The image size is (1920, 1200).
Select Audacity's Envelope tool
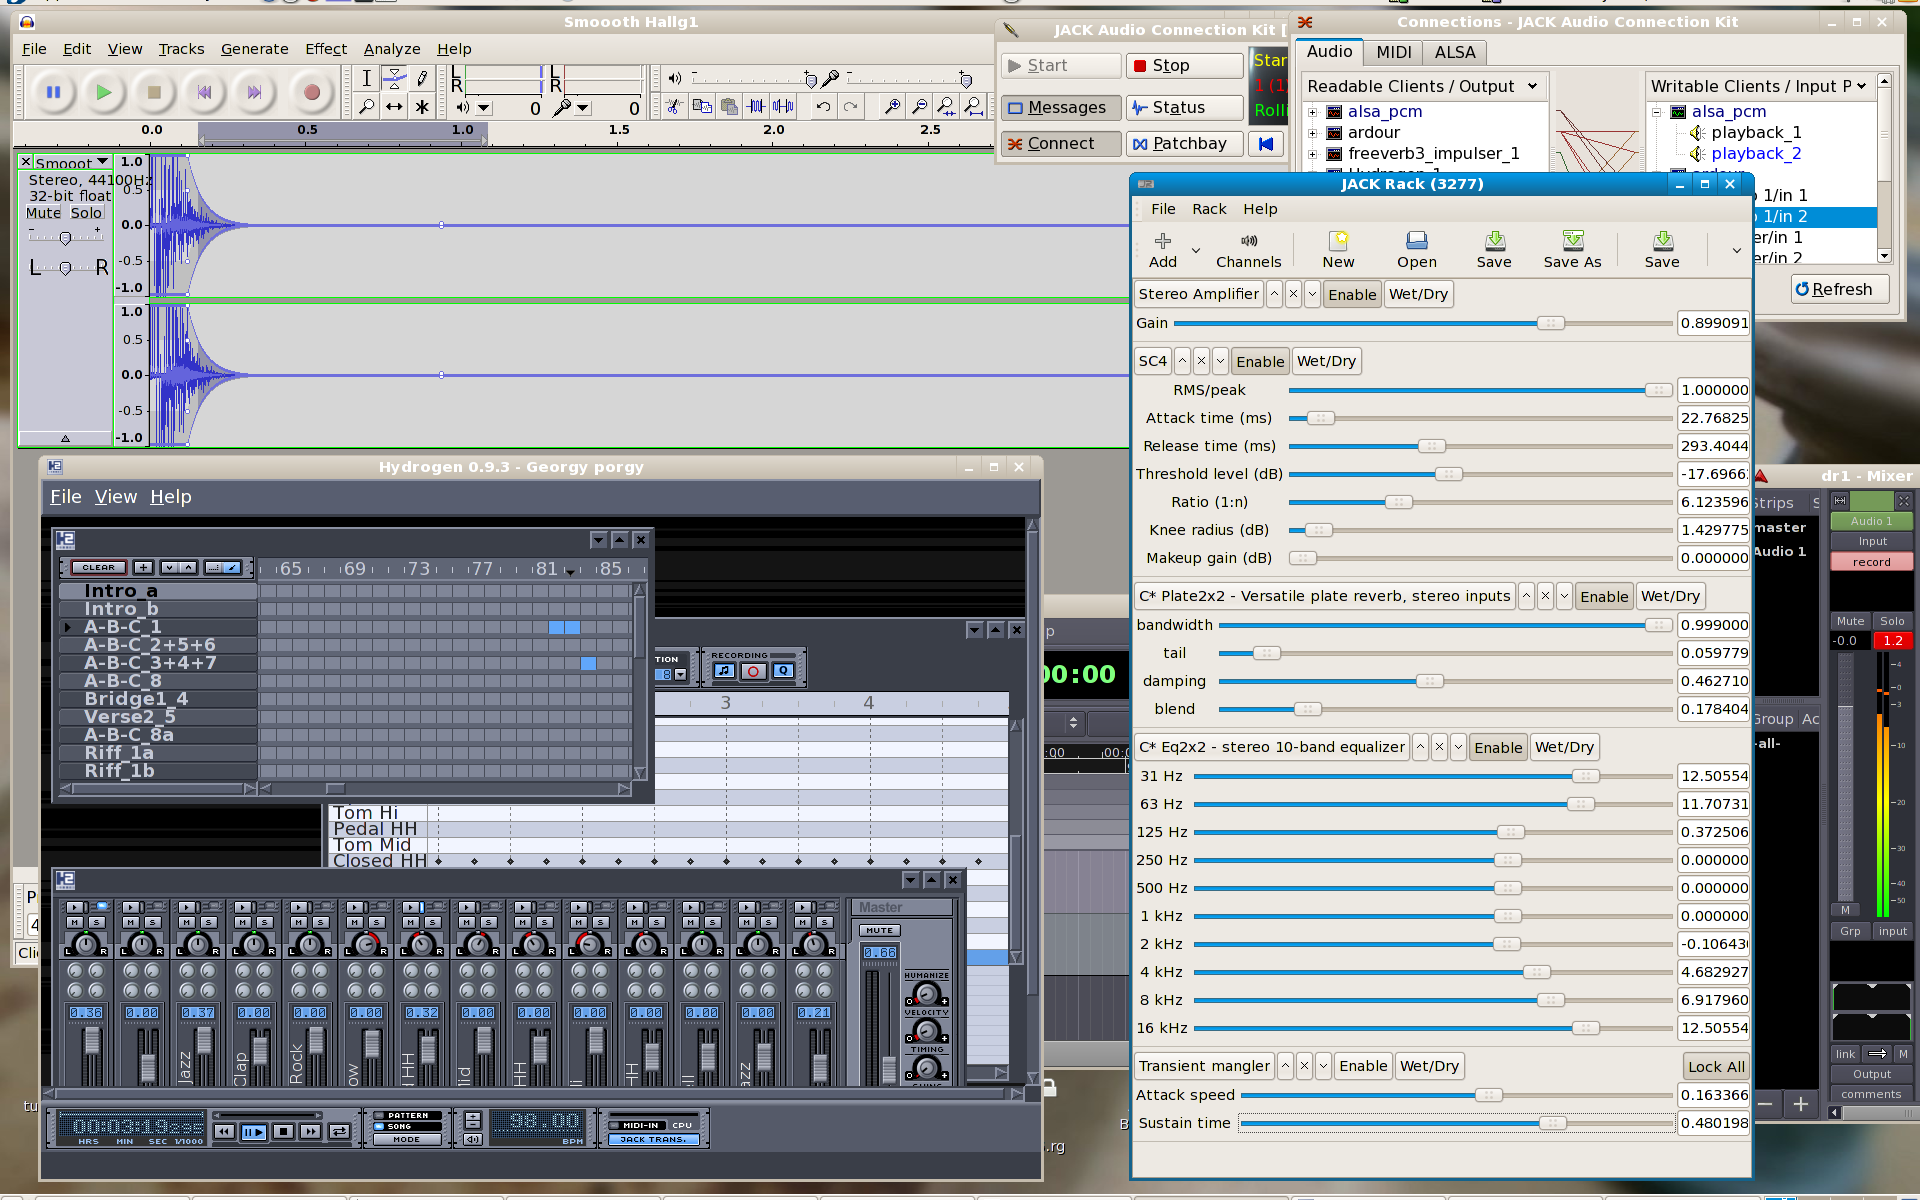395,78
